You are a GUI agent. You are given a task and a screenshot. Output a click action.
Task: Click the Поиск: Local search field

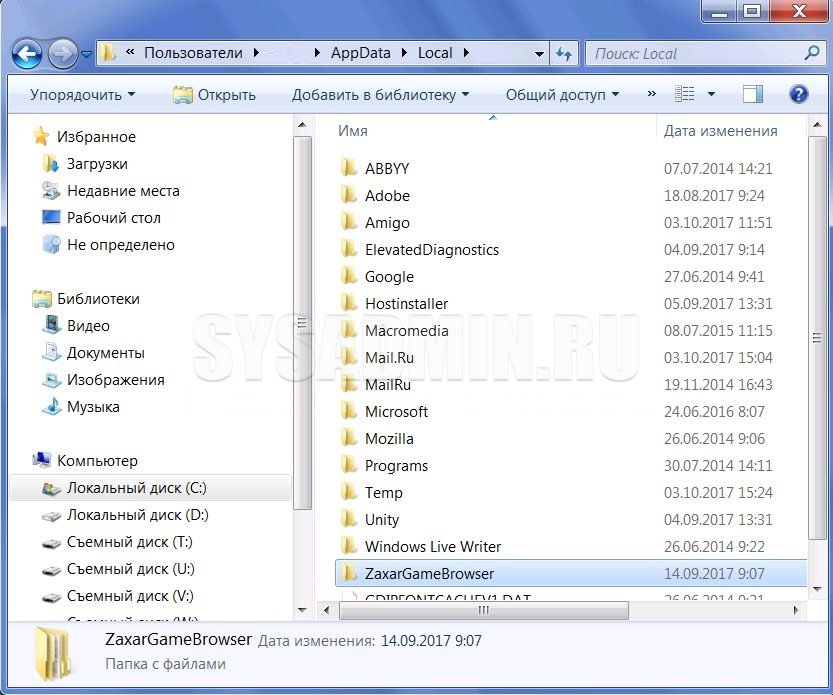pos(695,54)
